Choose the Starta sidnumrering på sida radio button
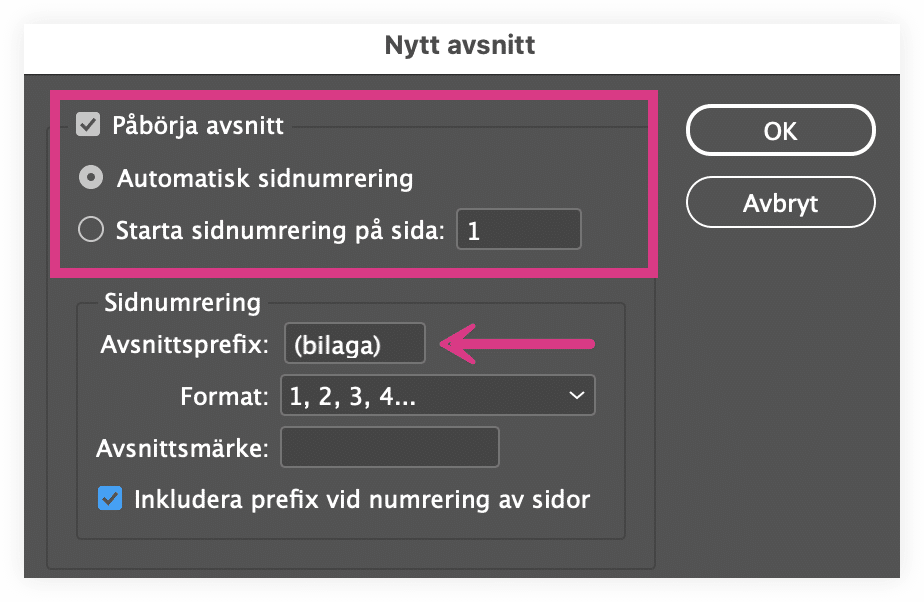 point(91,231)
